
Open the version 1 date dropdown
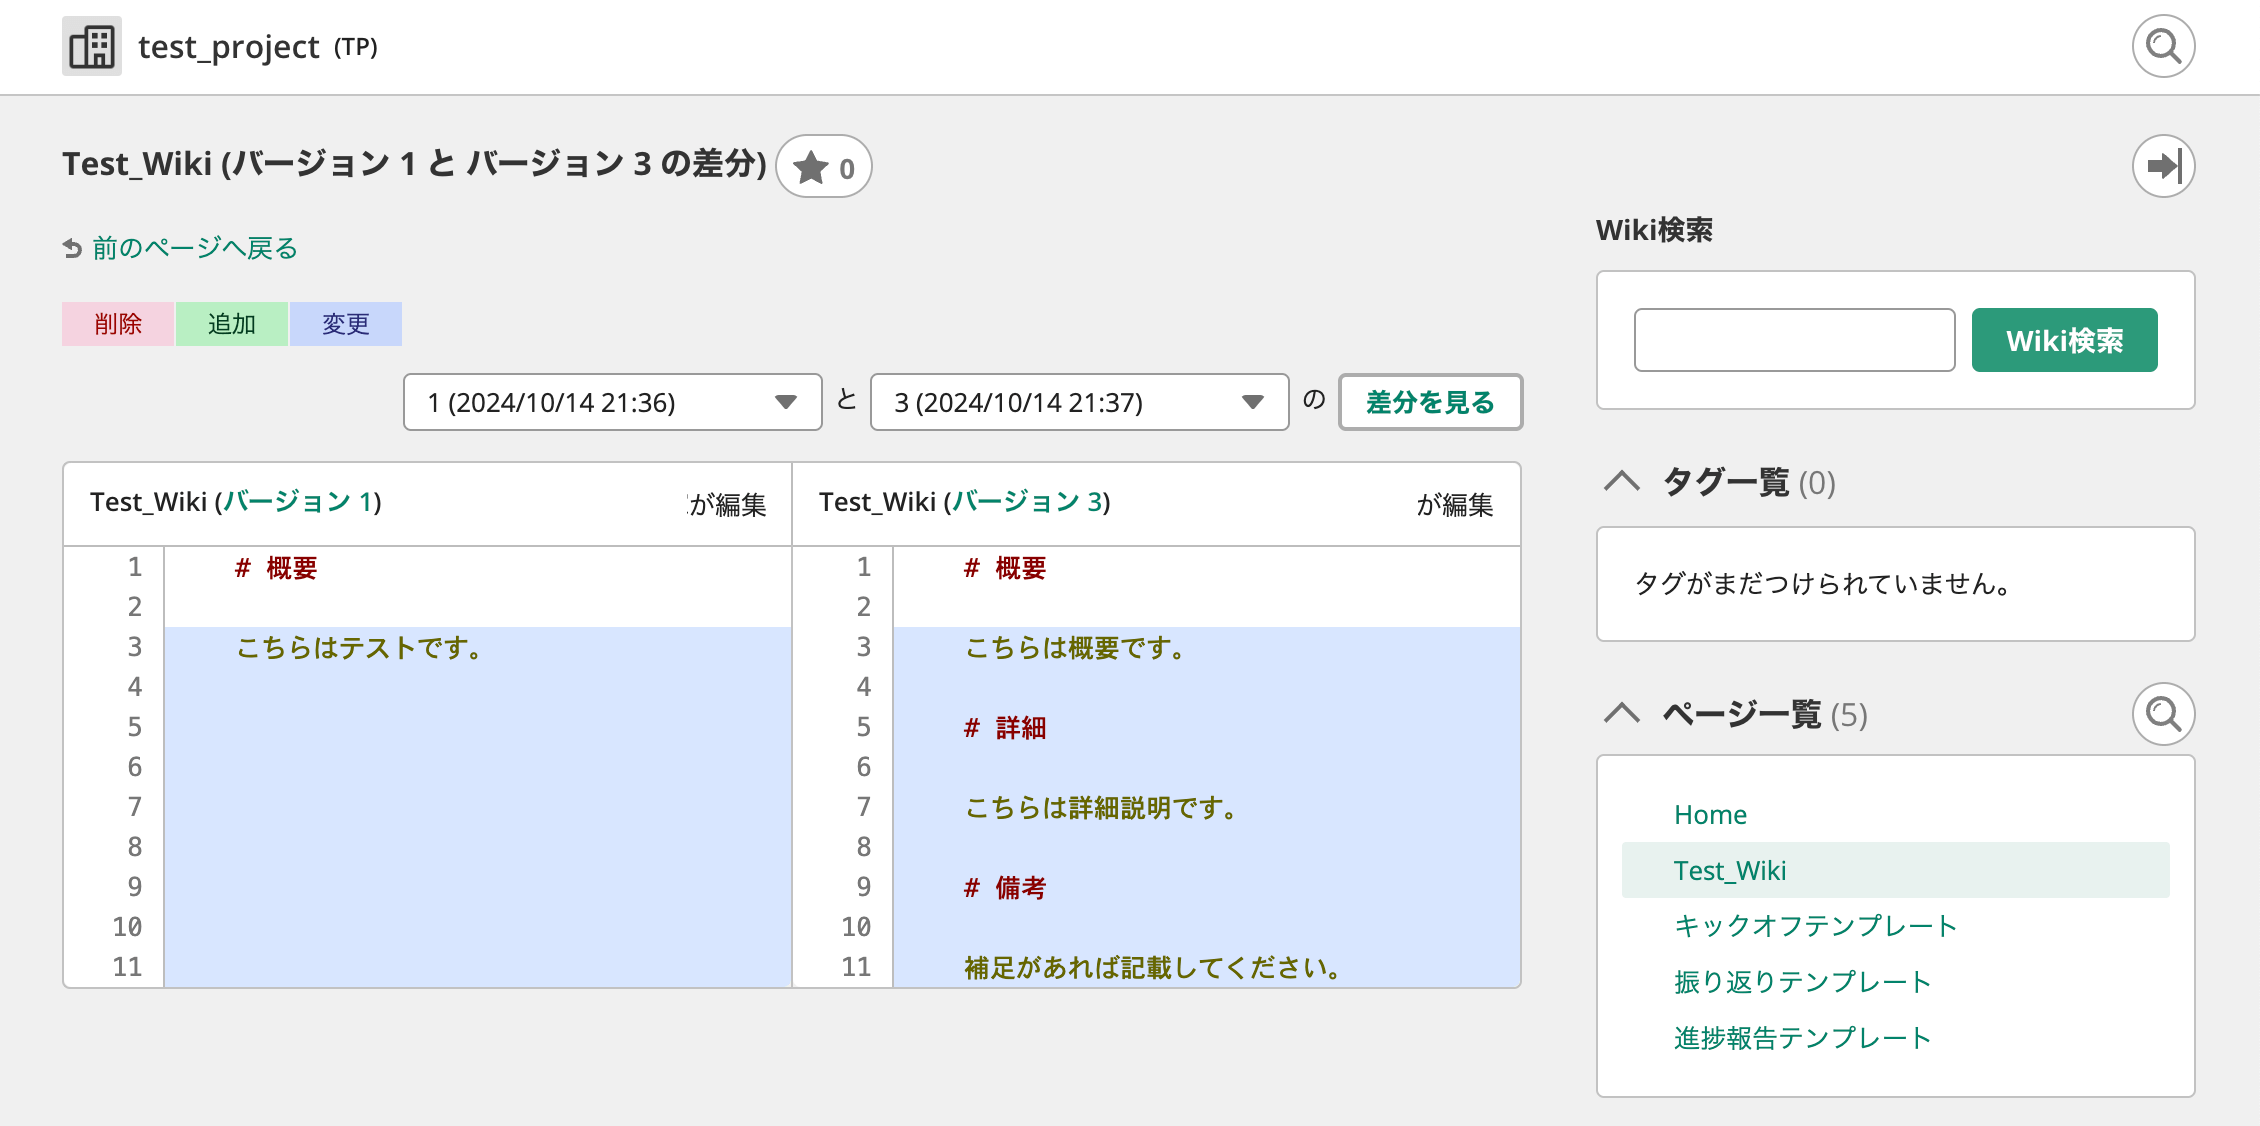pos(612,402)
